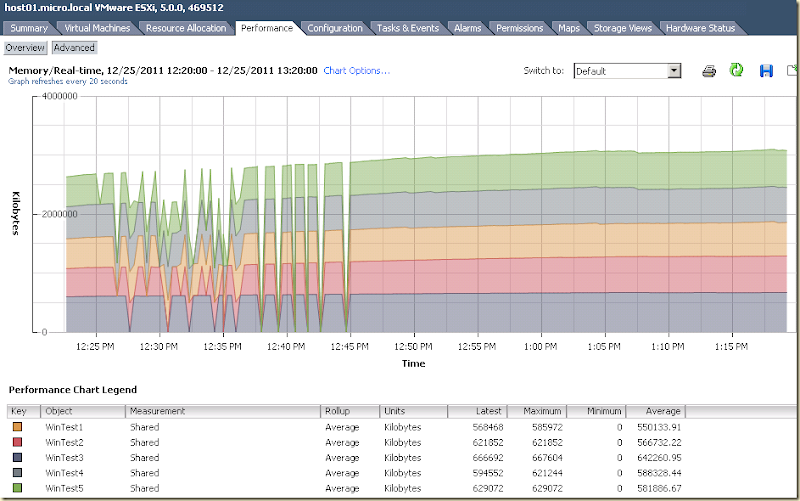Open the Summary tab

point(29,28)
